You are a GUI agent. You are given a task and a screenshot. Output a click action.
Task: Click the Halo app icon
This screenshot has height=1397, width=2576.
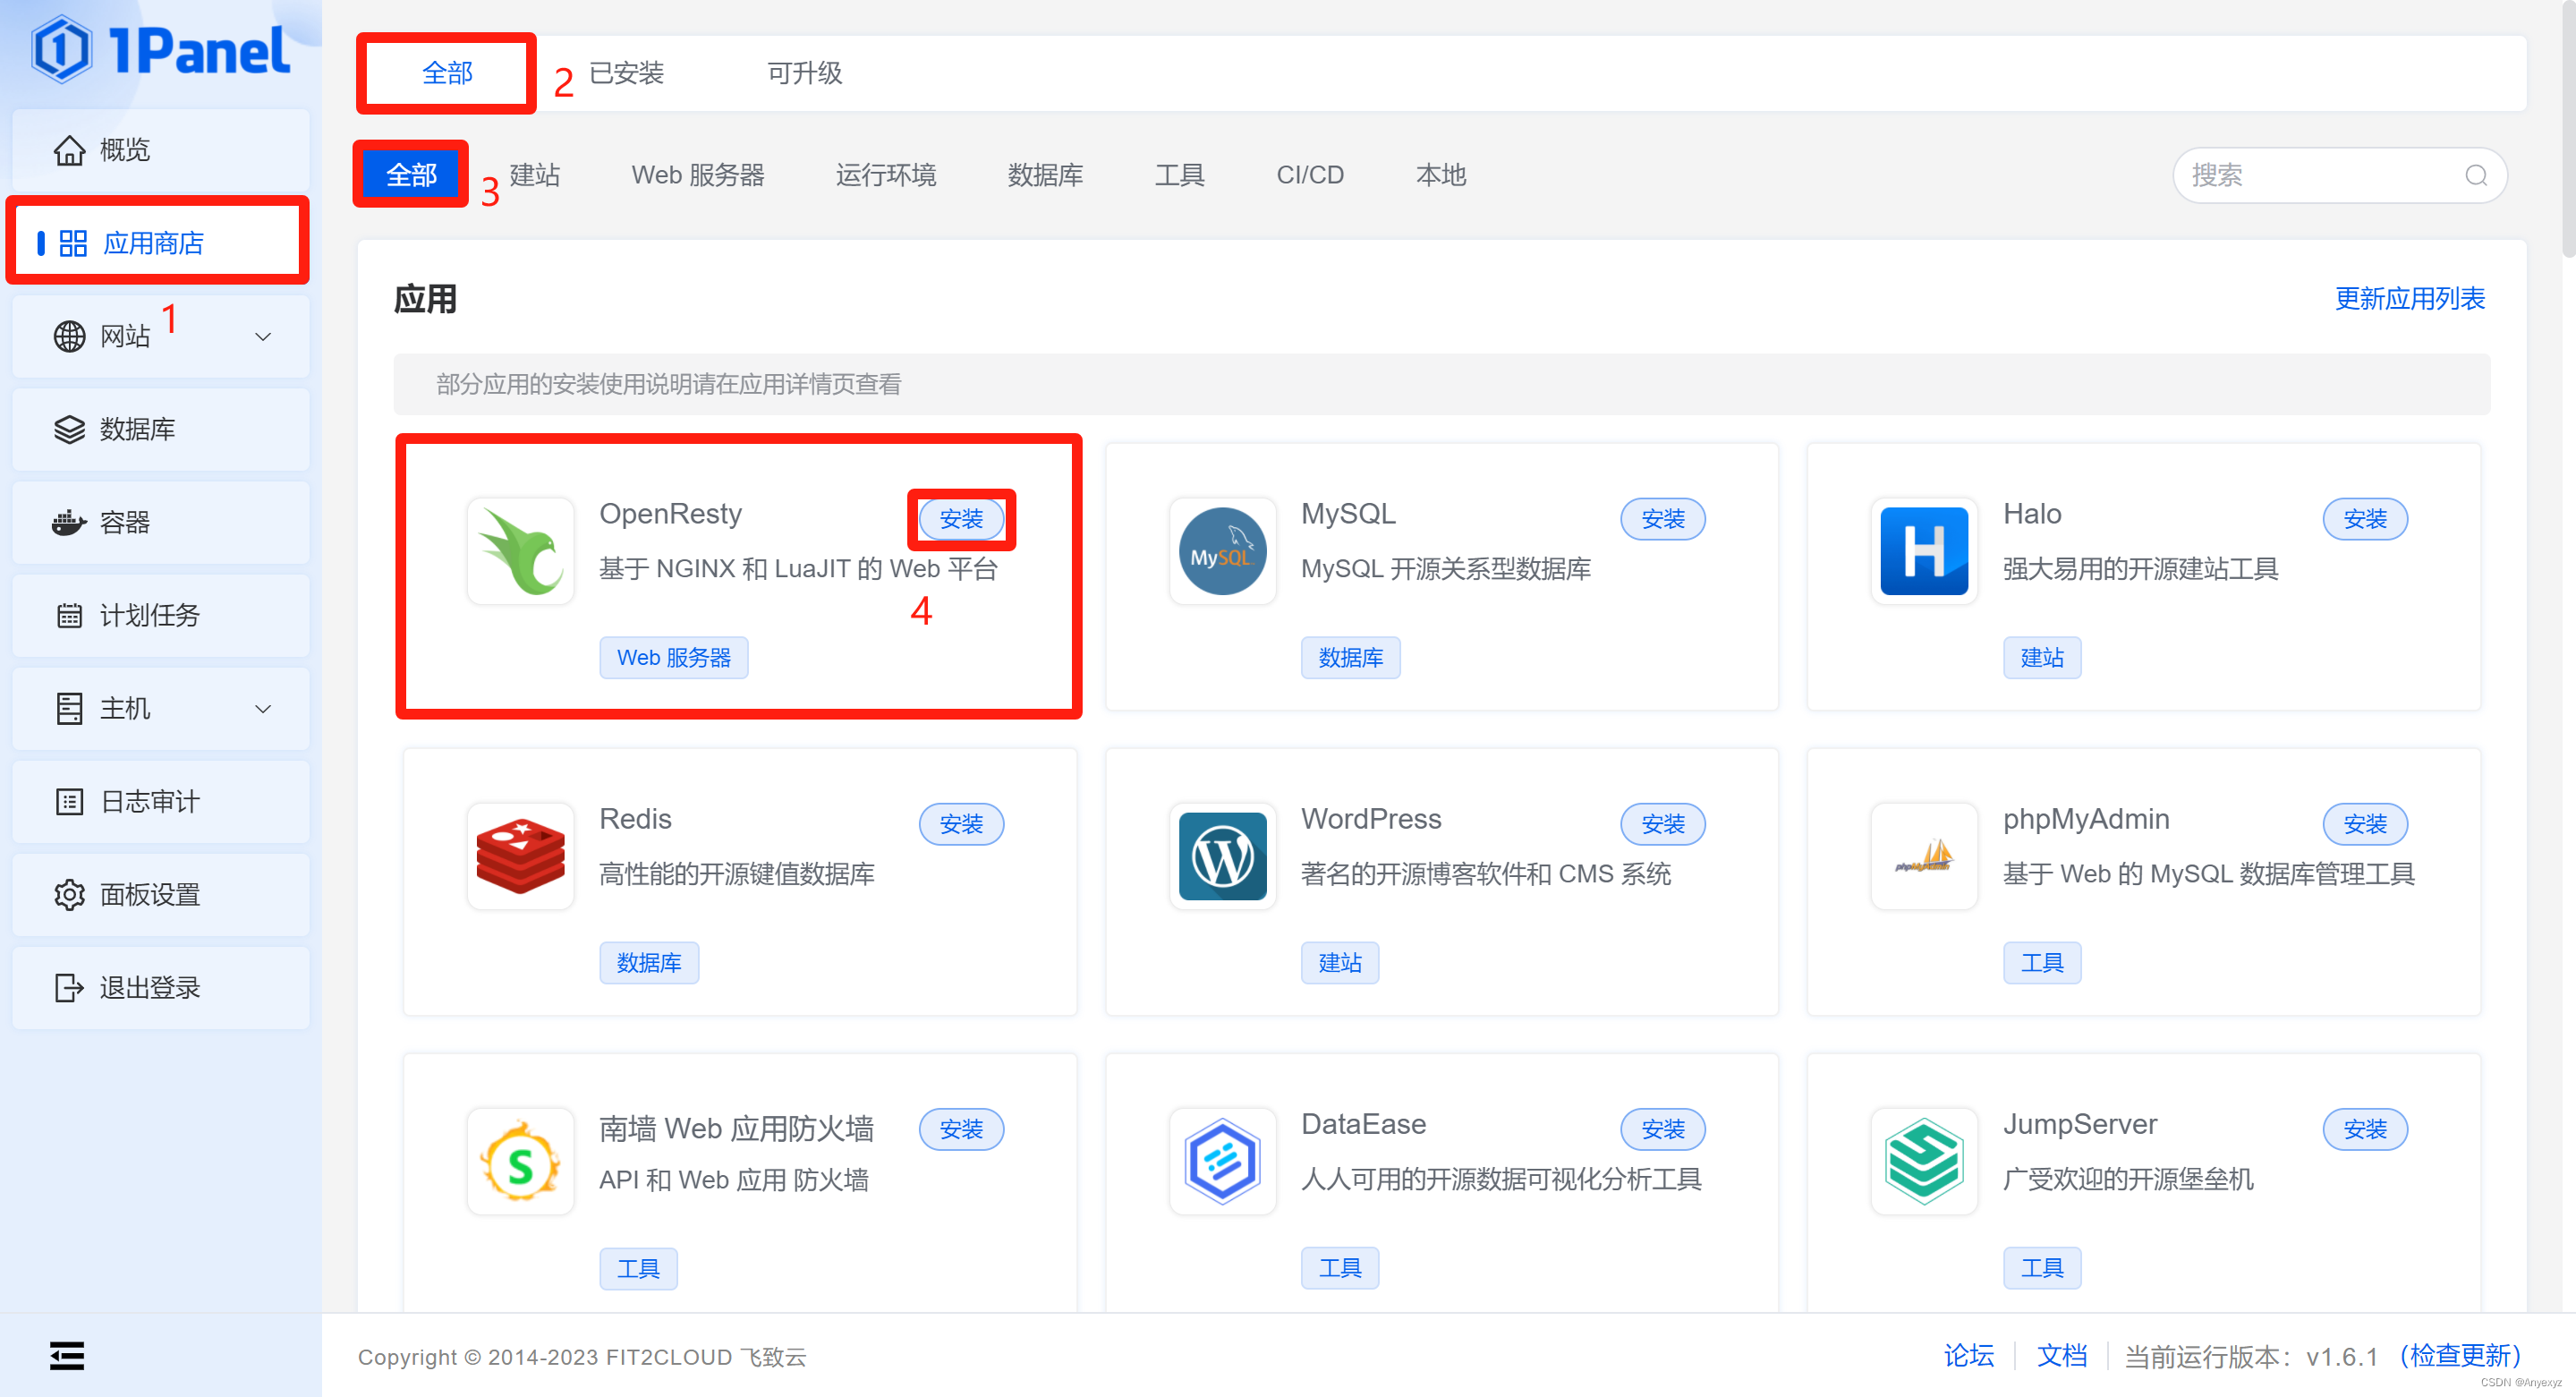point(1924,551)
